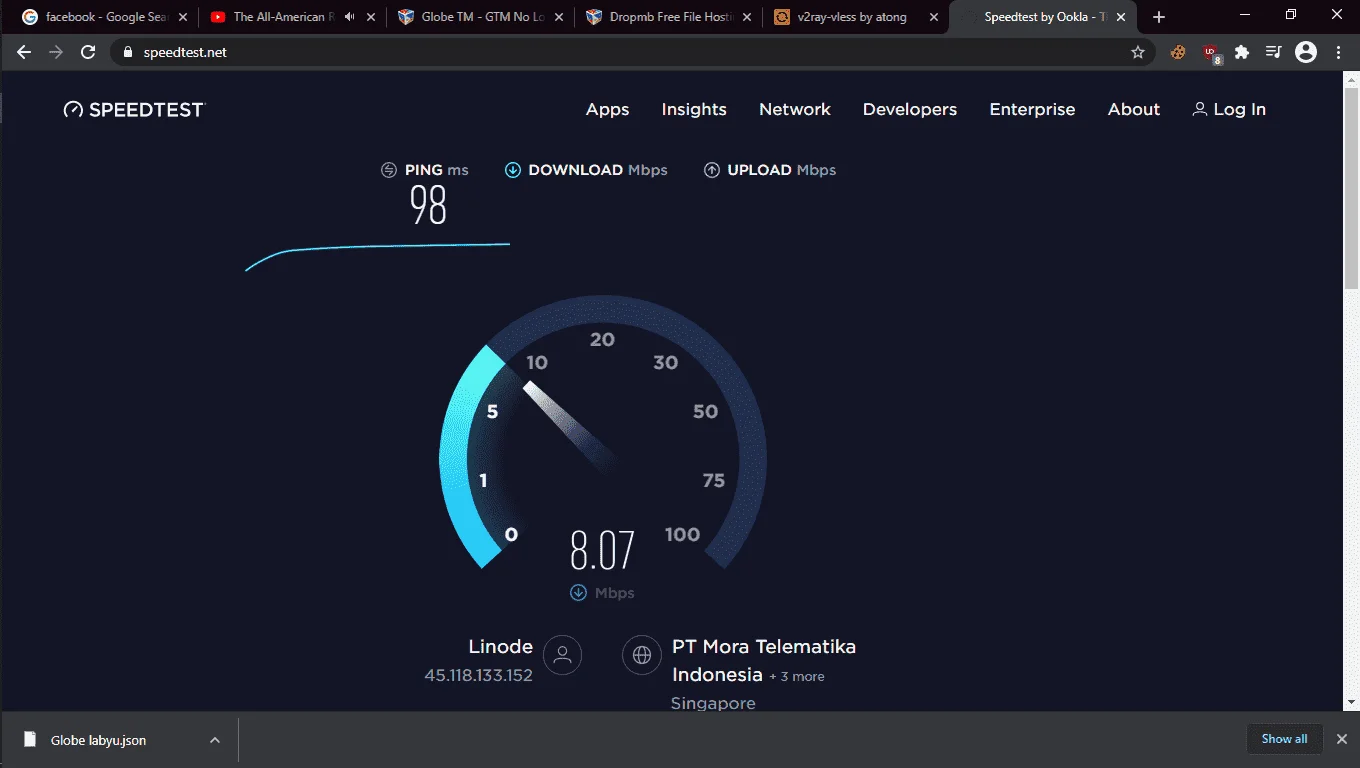Click the ping value 98
Viewport: 1360px width, 768px height.
click(428, 205)
